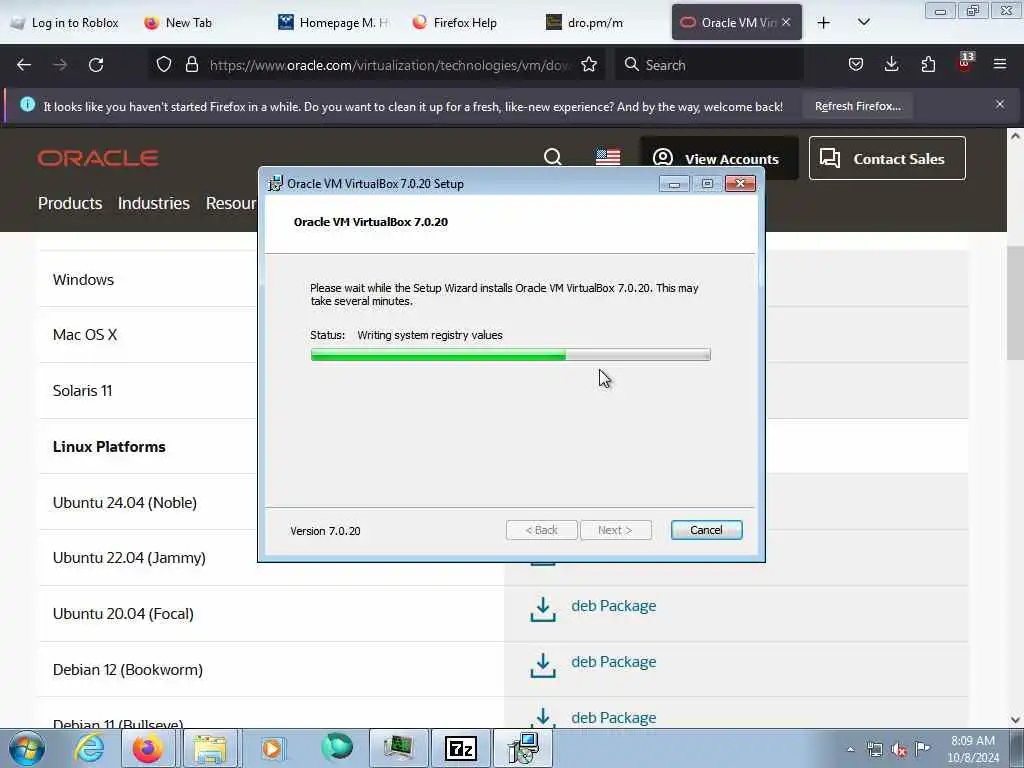Image resolution: width=1024 pixels, height=768 pixels.
Task: Click the padlock site info icon
Action: [191, 64]
